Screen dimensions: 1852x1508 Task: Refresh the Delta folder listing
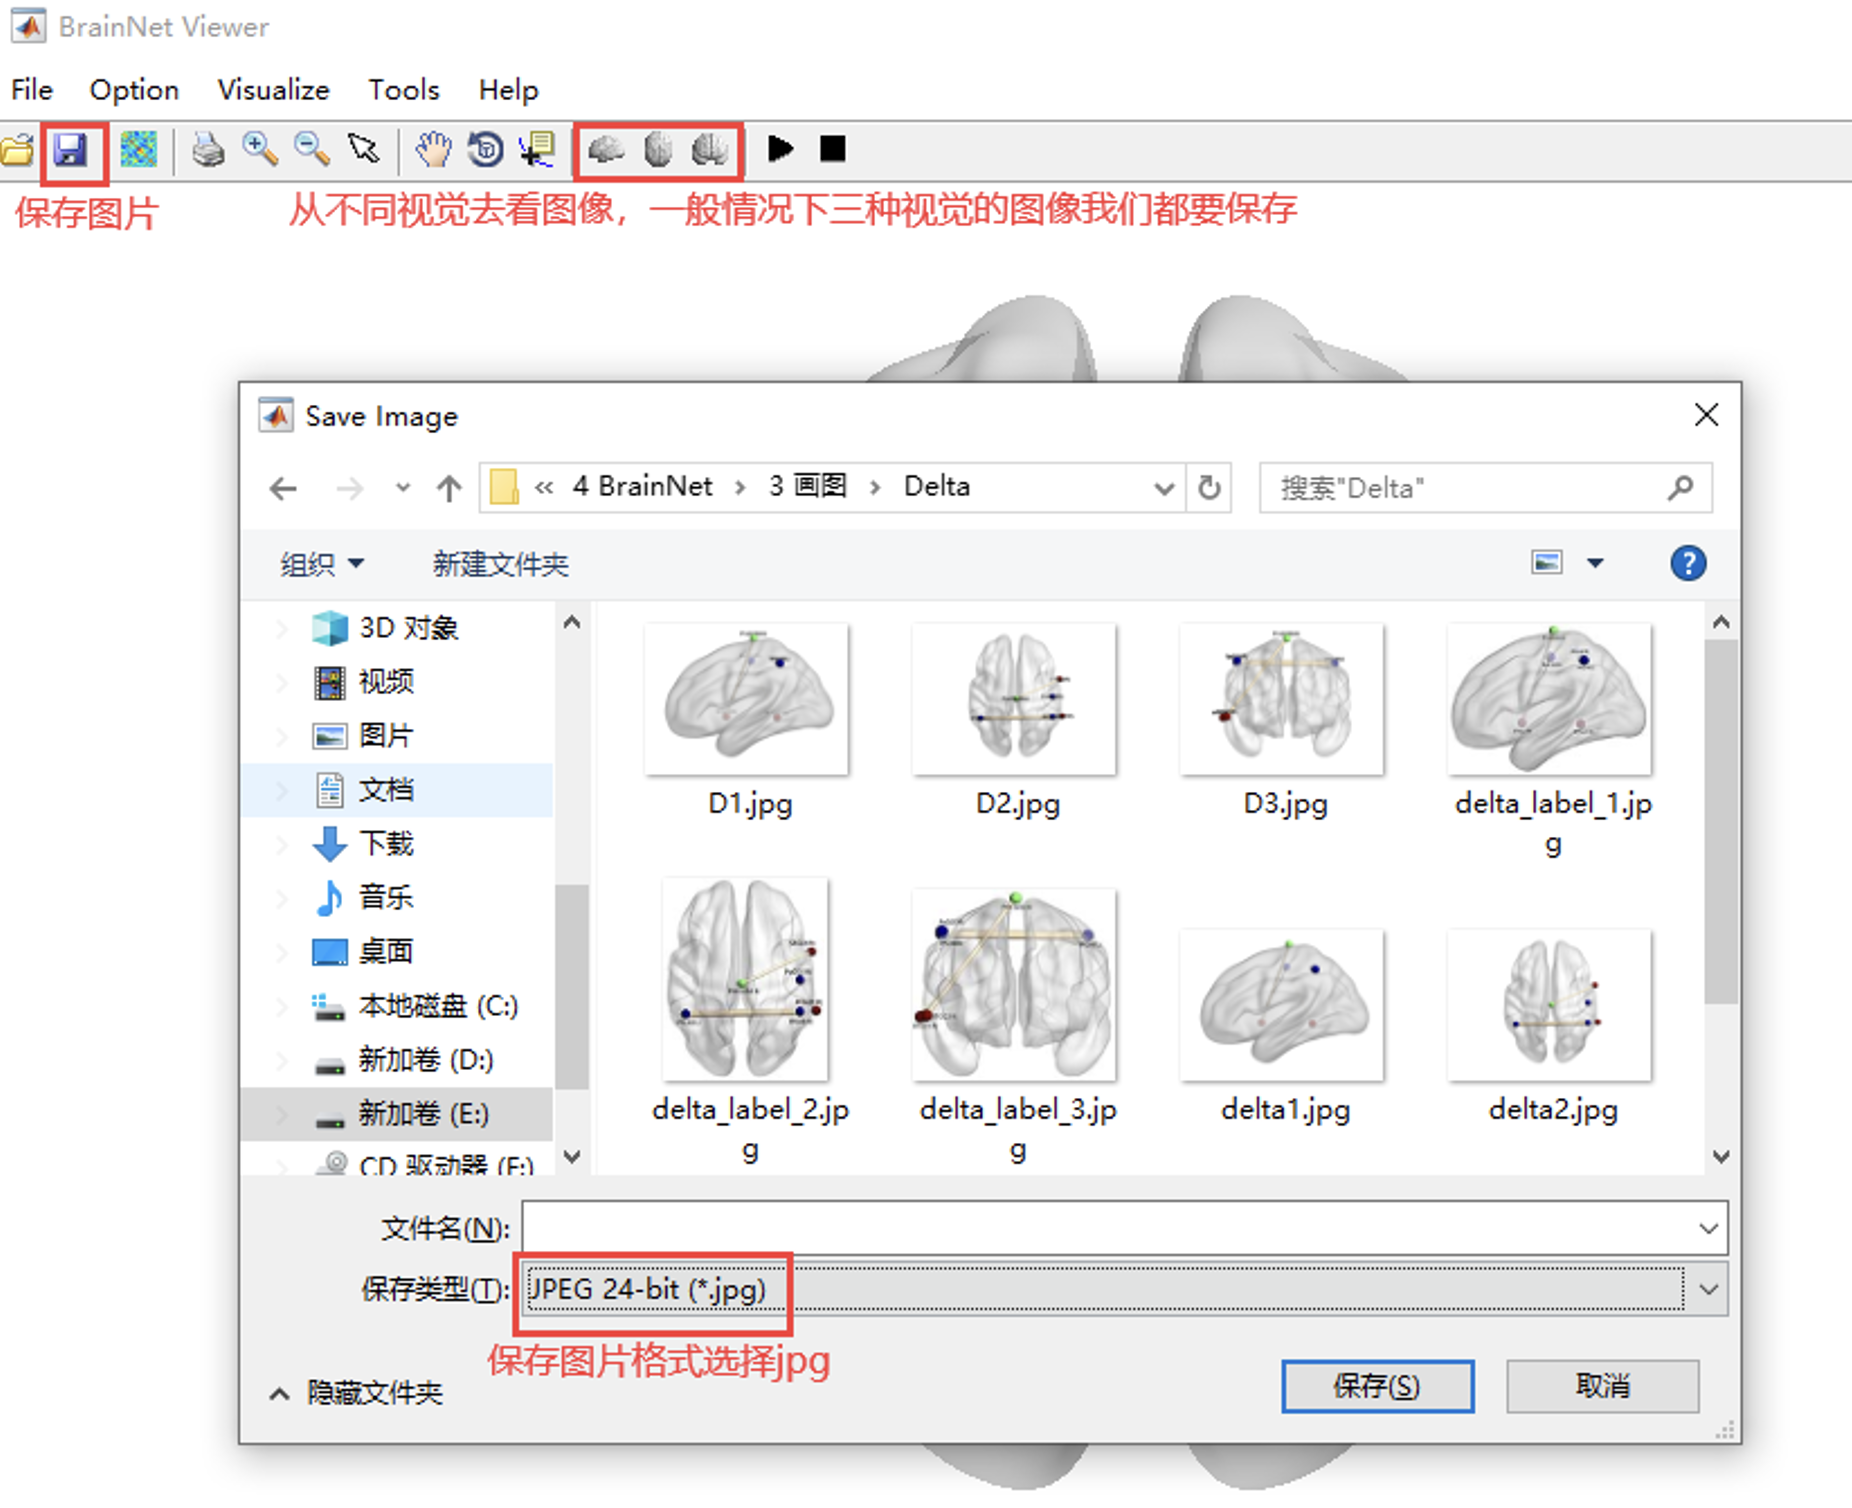(x=1209, y=488)
